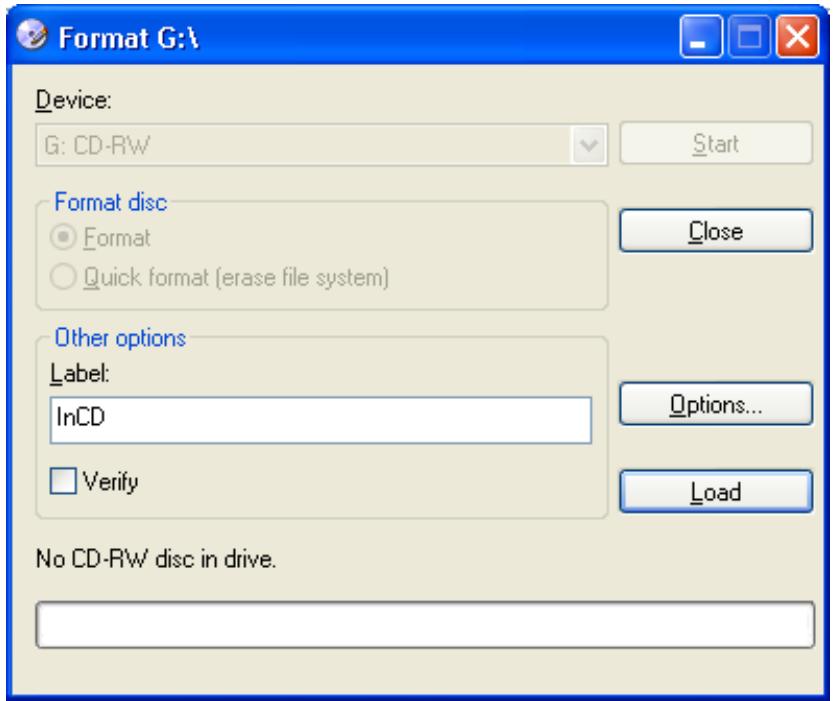This screenshot has width=835, height=701.
Task: Click the 'Format G:\' title text
Action: 128,38
